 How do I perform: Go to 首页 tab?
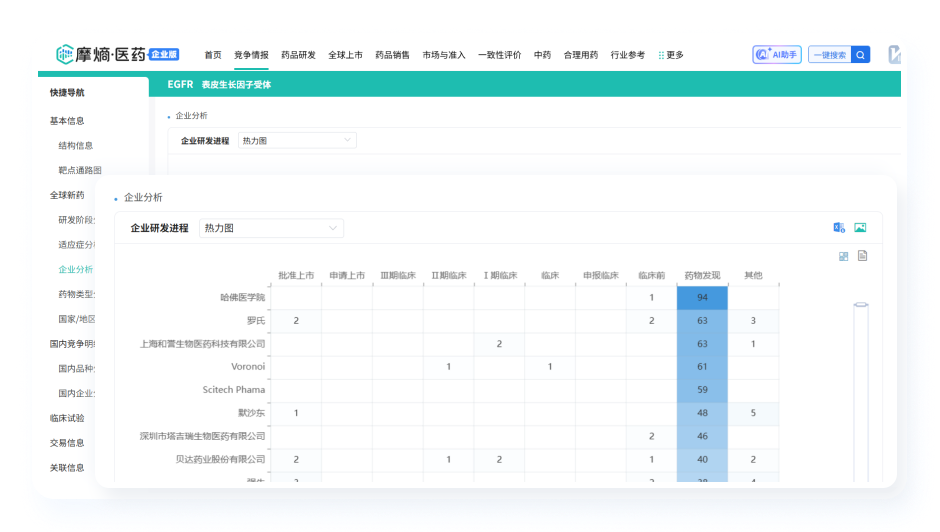coord(213,55)
